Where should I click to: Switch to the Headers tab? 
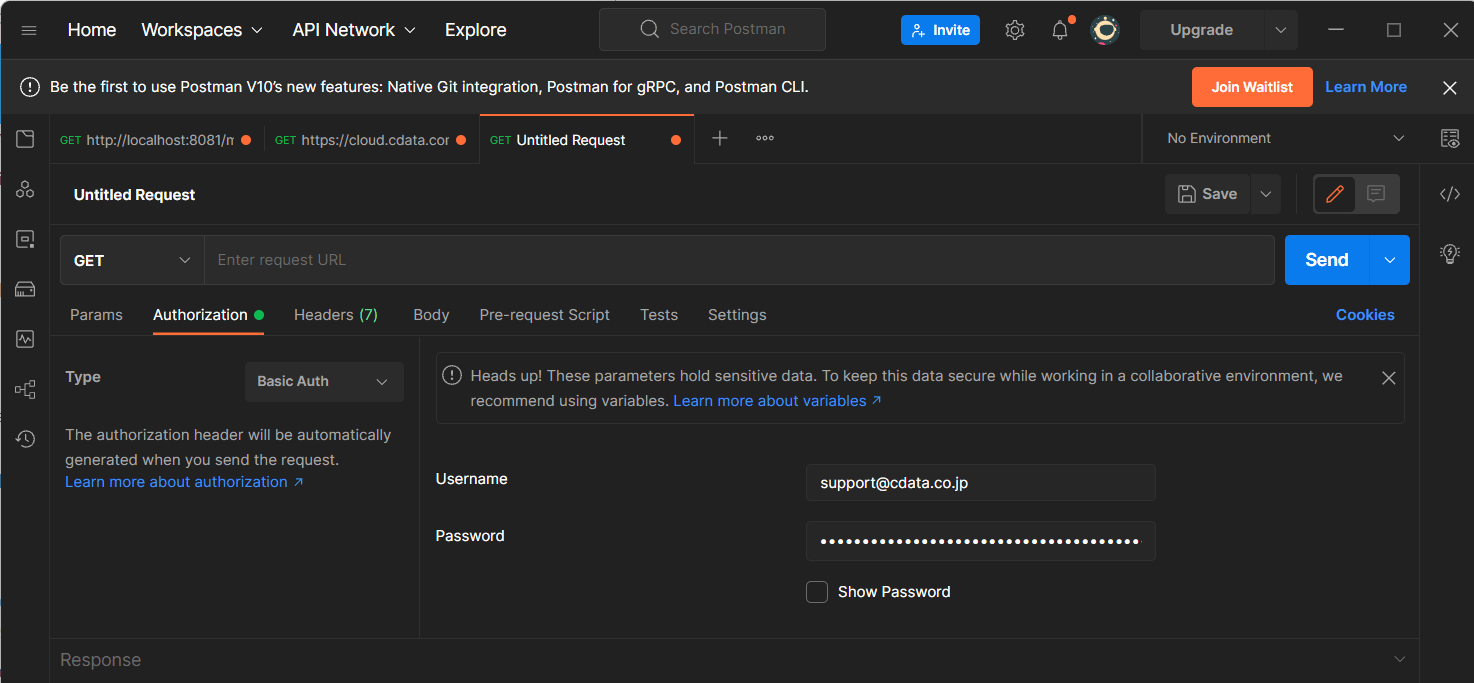click(335, 315)
